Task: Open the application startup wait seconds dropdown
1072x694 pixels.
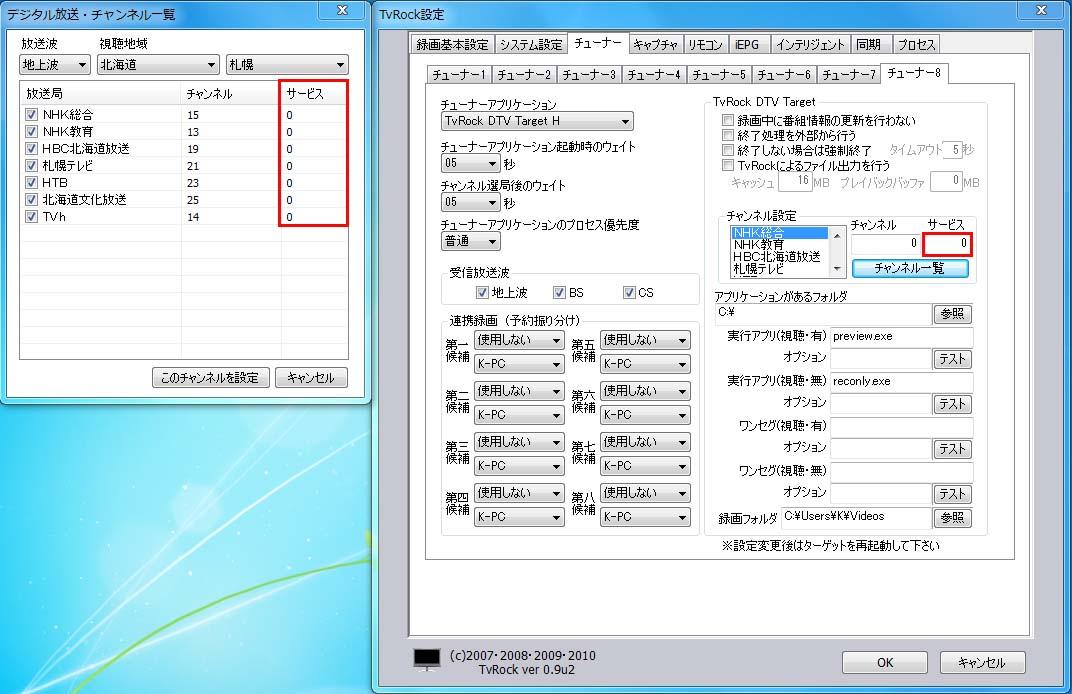Action: coord(471,163)
